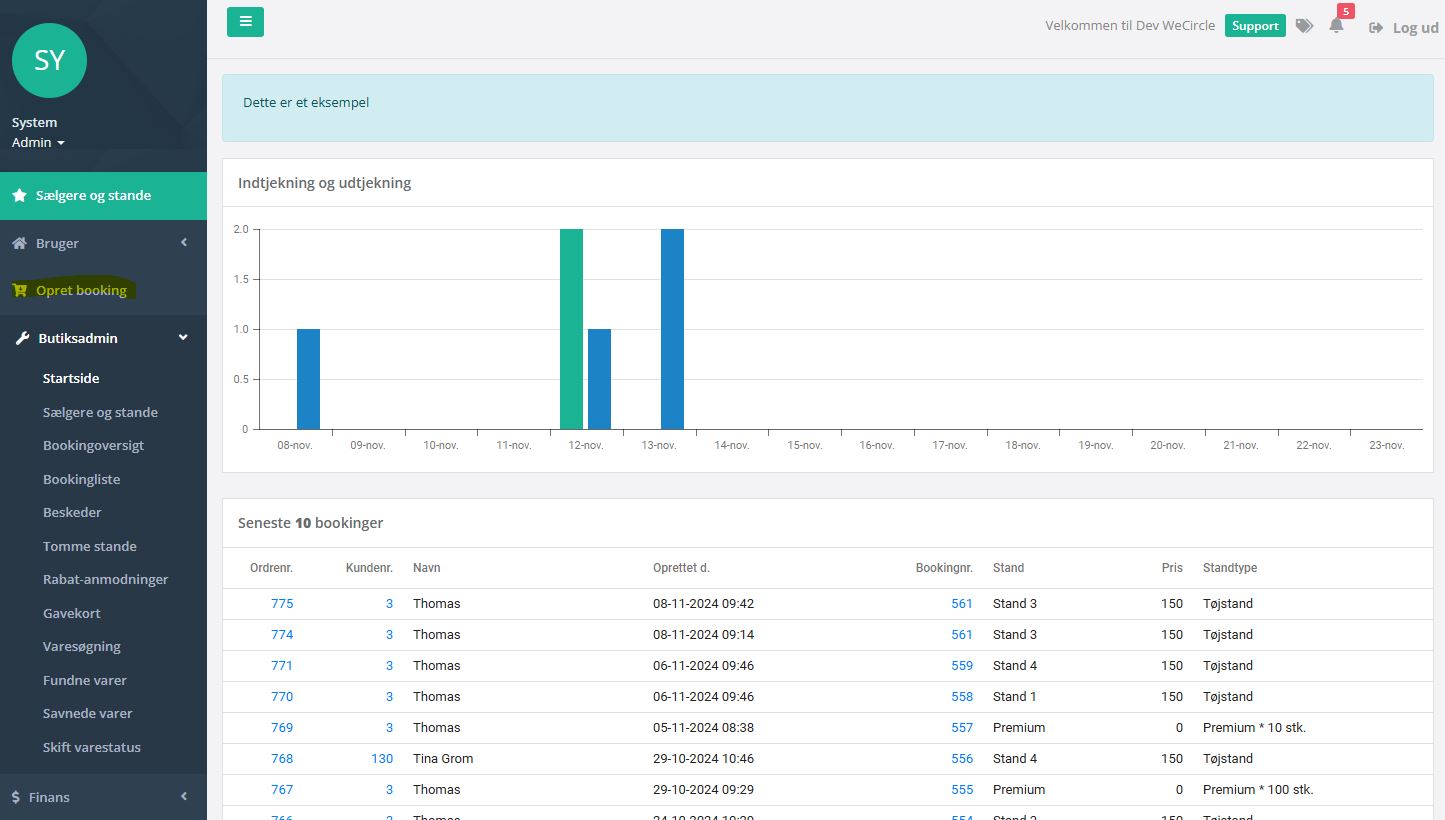Click the SY user avatar circle
Screen dimensions: 1445x820
[x=49, y=61]
